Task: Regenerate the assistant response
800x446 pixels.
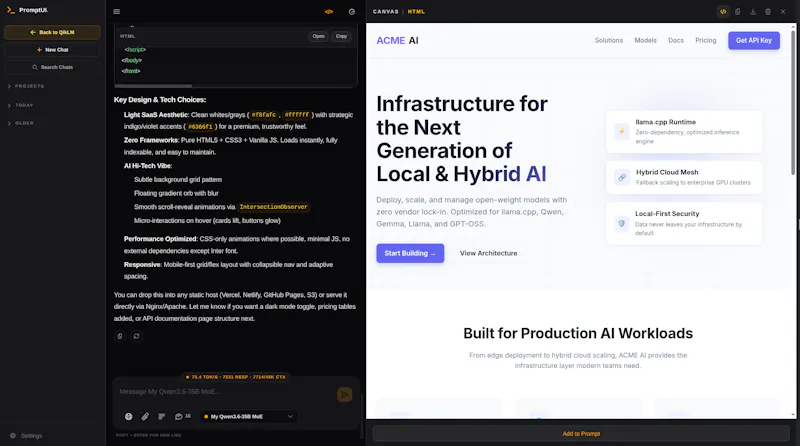Action: (136, 336)
